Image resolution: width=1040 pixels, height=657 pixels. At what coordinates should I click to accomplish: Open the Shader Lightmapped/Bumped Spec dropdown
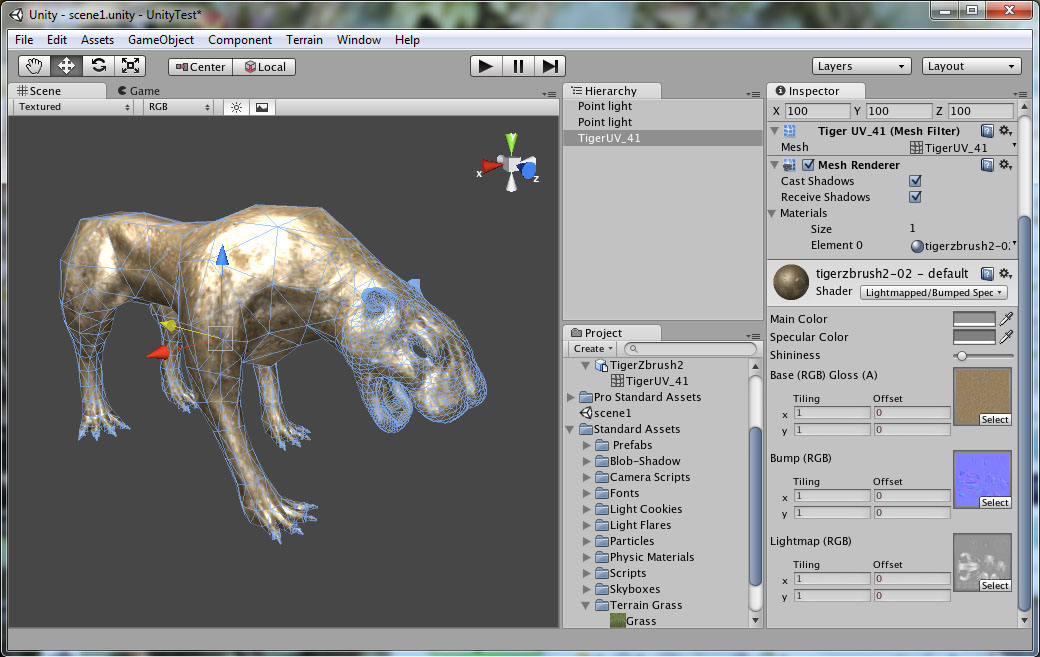(x=933, y=292)
